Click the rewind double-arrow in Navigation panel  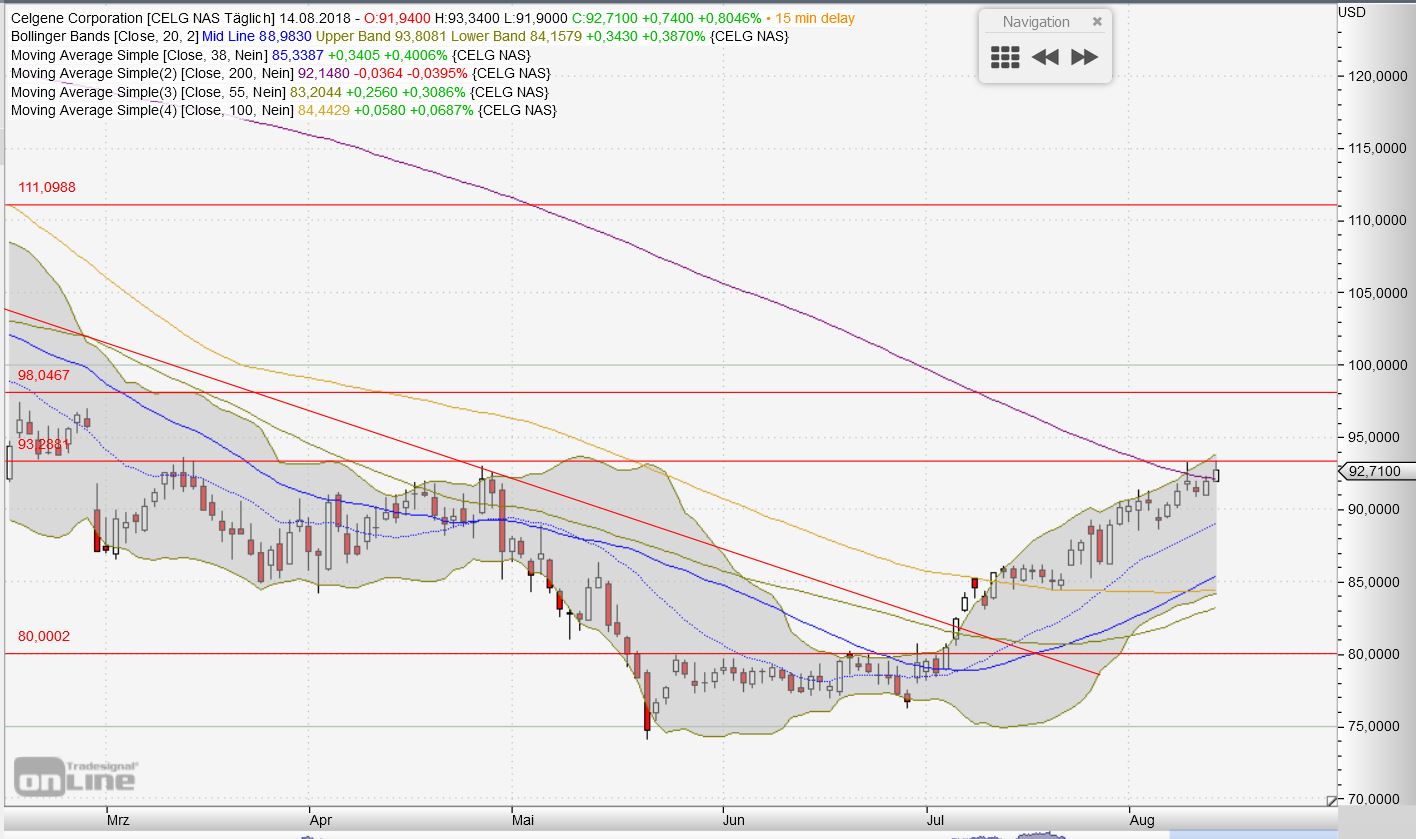tap(1045, 57)
